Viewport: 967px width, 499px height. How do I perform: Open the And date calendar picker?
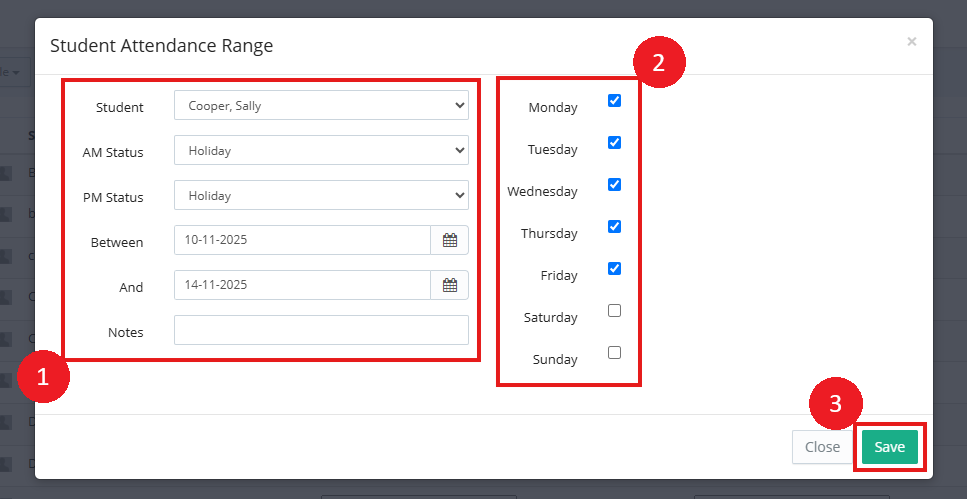click(449, 286)
